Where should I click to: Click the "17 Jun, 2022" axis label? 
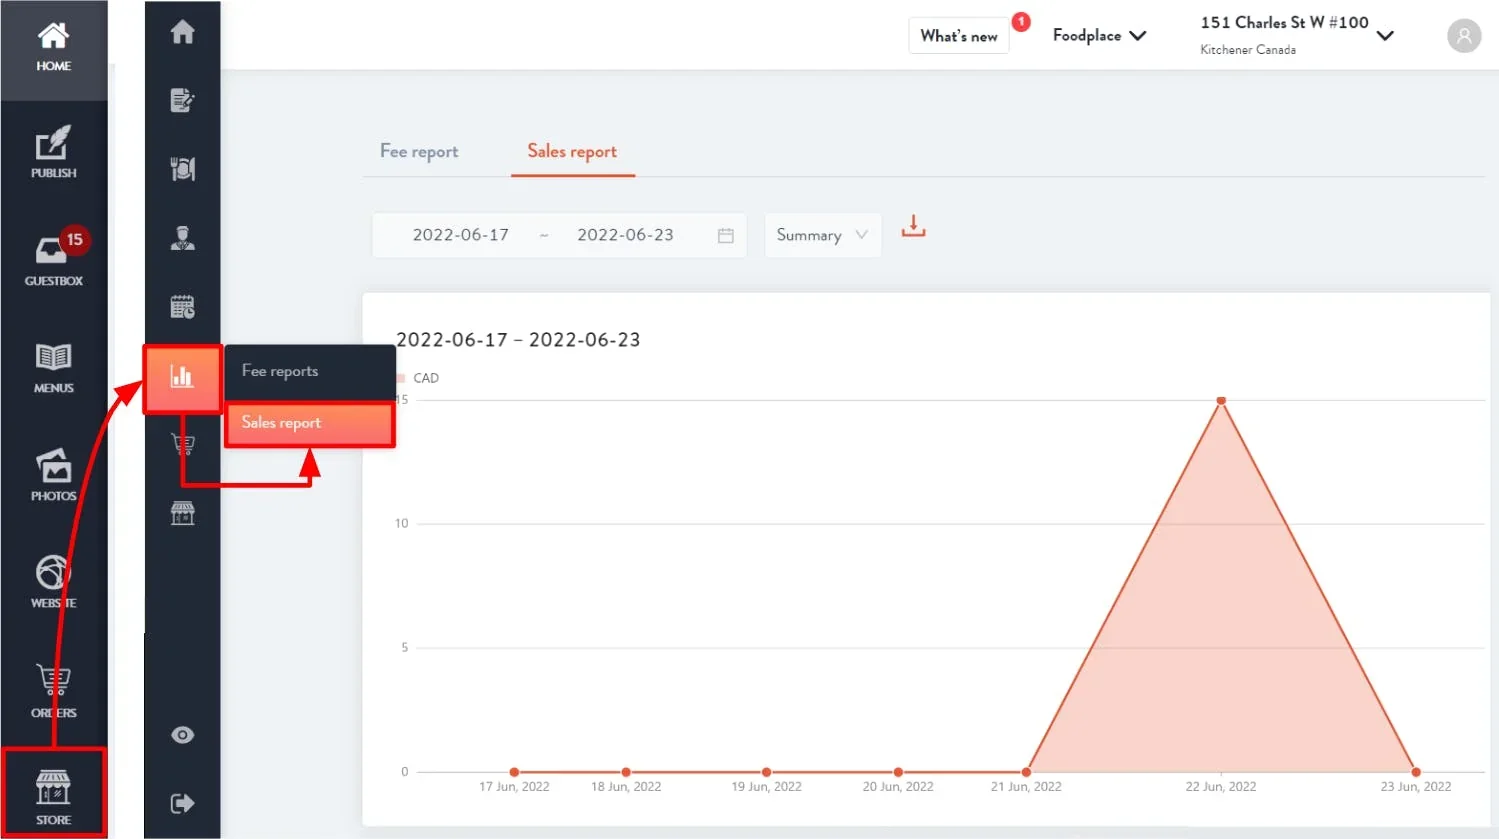[514, 787]
